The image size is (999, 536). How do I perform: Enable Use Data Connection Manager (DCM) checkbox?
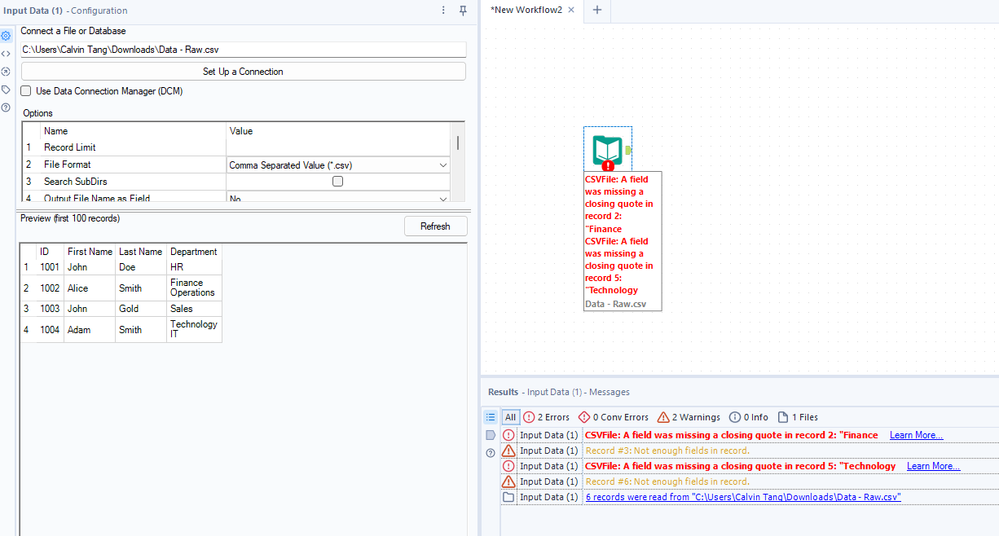pos(25,91)
